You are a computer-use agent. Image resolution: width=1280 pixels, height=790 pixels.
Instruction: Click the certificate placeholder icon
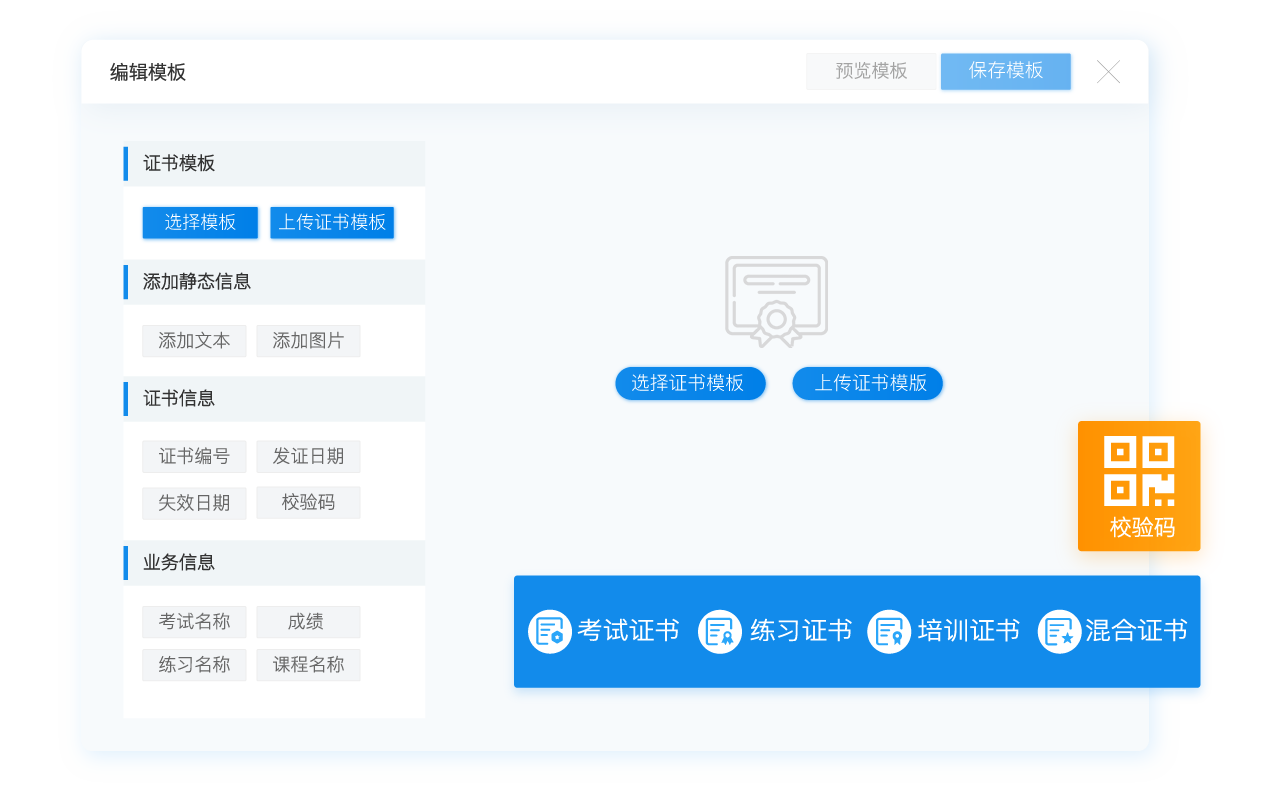777,301
